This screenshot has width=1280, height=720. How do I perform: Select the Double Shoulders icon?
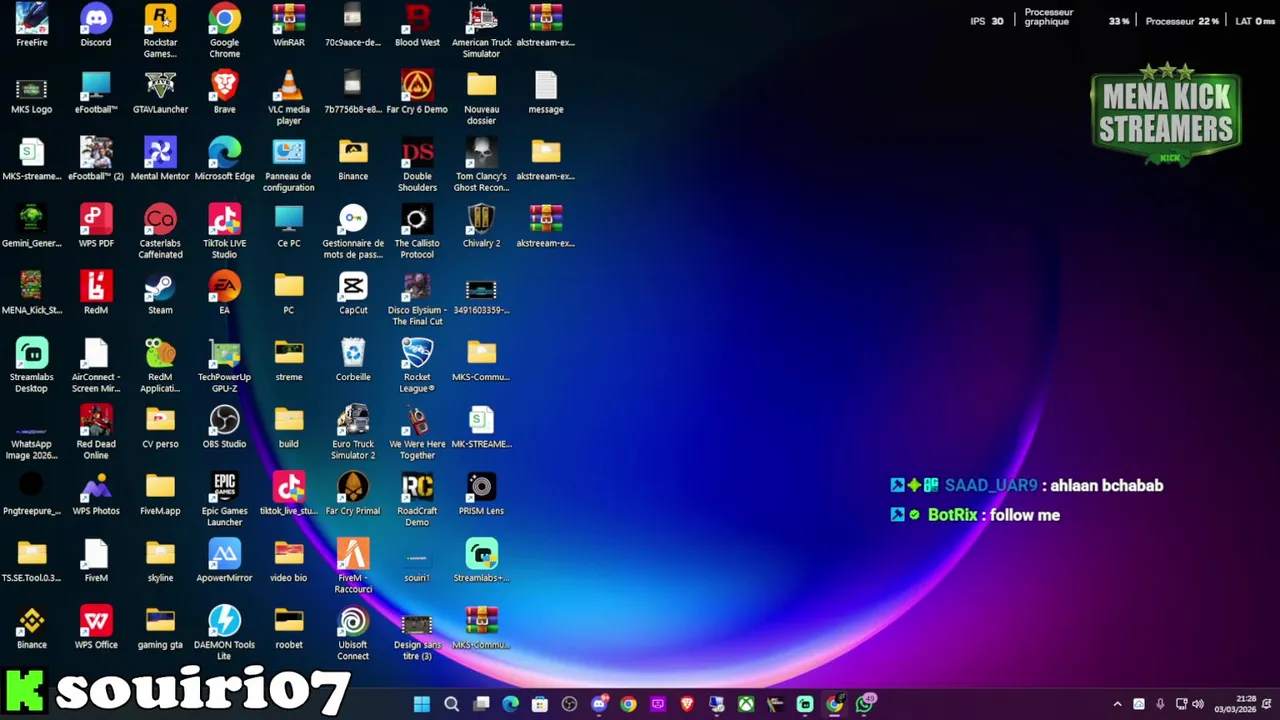(x=417, y=164)
